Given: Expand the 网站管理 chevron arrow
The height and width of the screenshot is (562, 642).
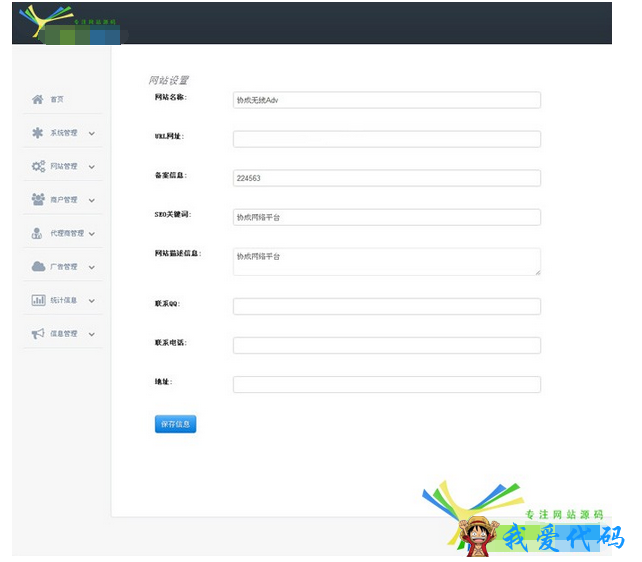Looking at the screenshot, I should tap(92, 167).
